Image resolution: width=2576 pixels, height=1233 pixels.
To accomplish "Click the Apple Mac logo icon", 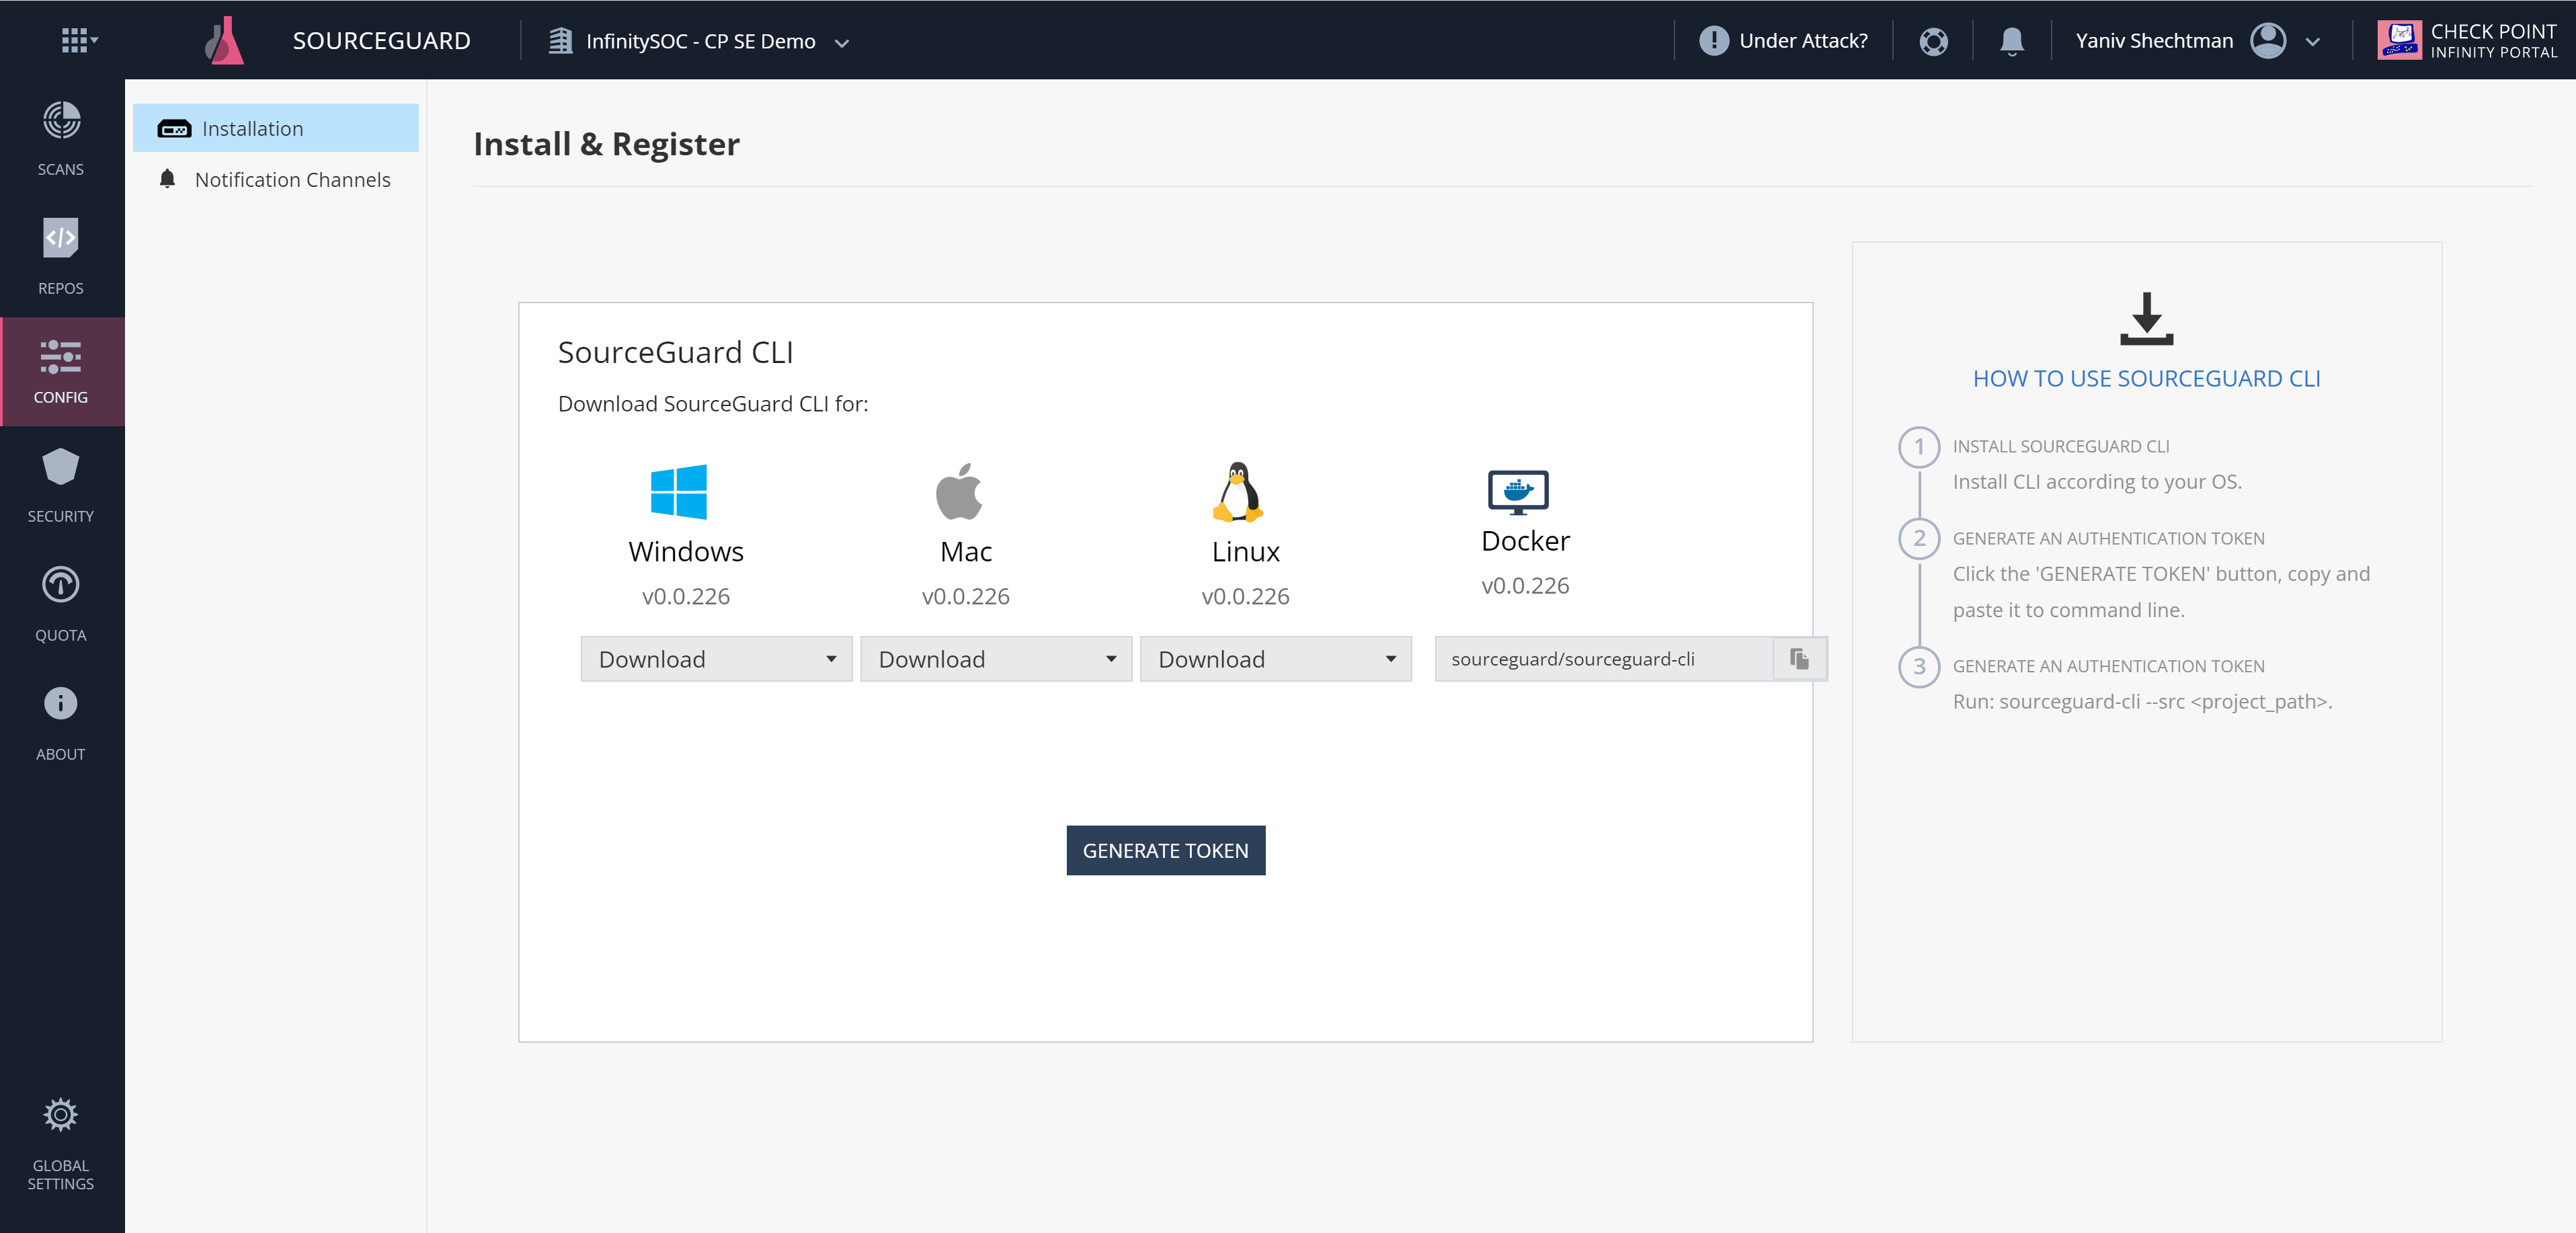I will (959, 491).
